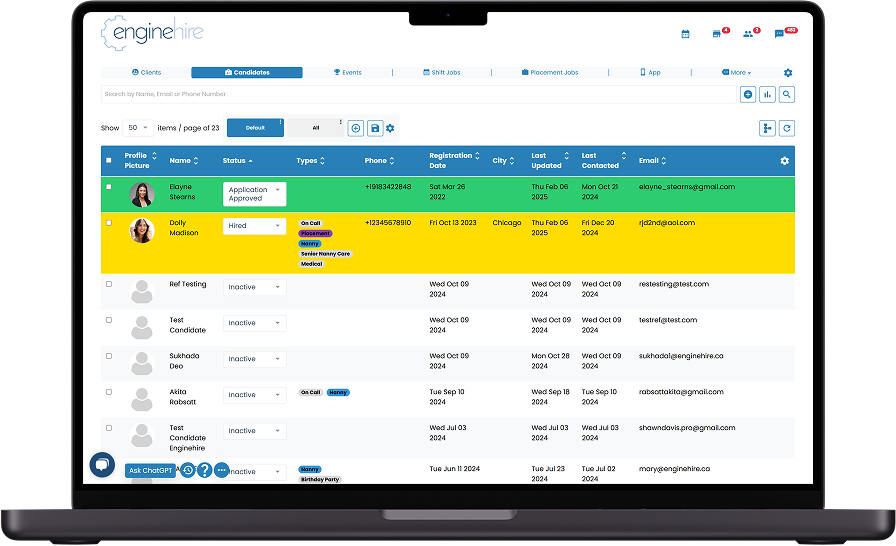
Task: Open elayne_stearns@gmail.com email
Action: pyautogui.click(x=687, y=187)
